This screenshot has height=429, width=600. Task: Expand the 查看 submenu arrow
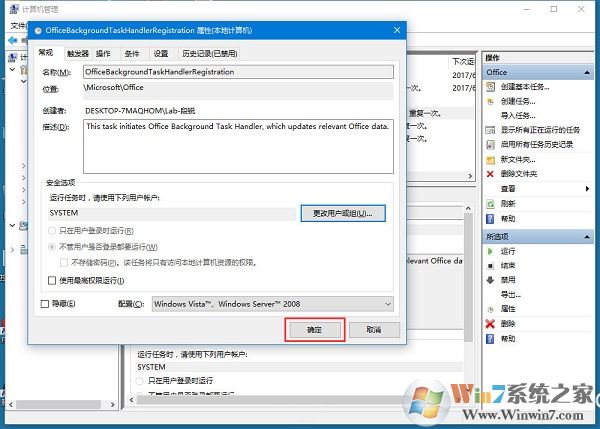point(587,189)
